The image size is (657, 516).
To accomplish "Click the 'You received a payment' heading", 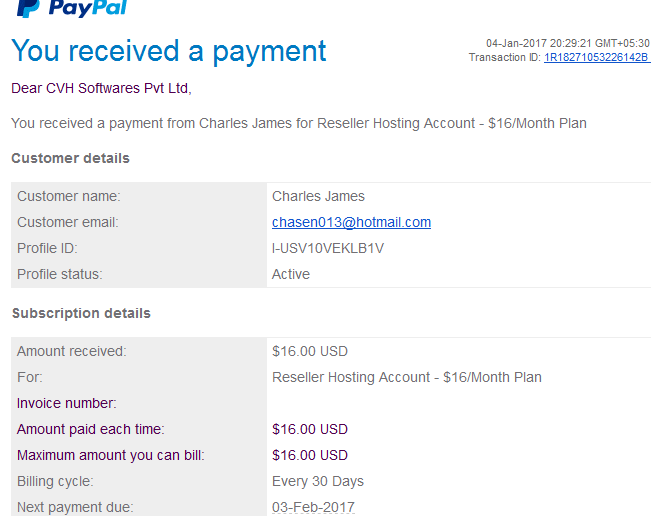I will 168,52.
